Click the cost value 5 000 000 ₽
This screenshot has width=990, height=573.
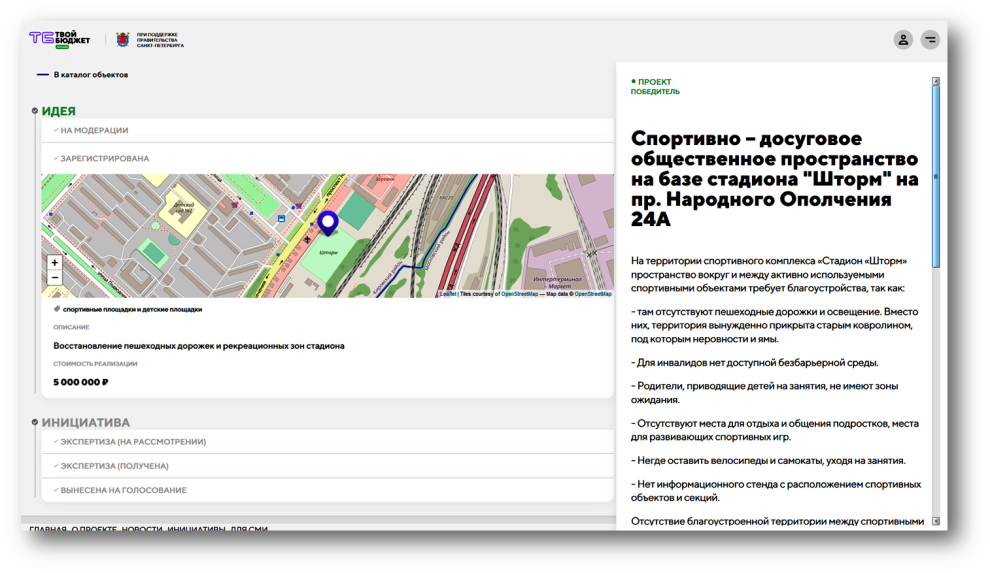pos(81,382)
